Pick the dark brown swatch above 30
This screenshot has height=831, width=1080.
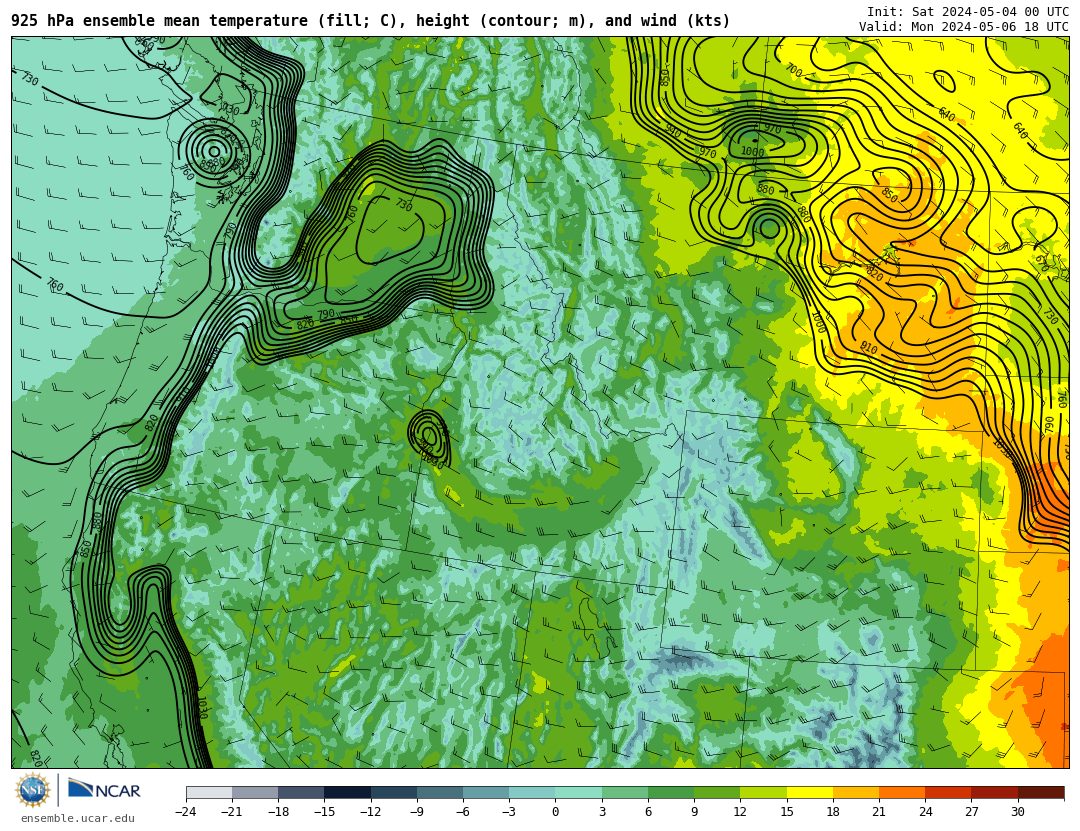[x=1041, y=792]
